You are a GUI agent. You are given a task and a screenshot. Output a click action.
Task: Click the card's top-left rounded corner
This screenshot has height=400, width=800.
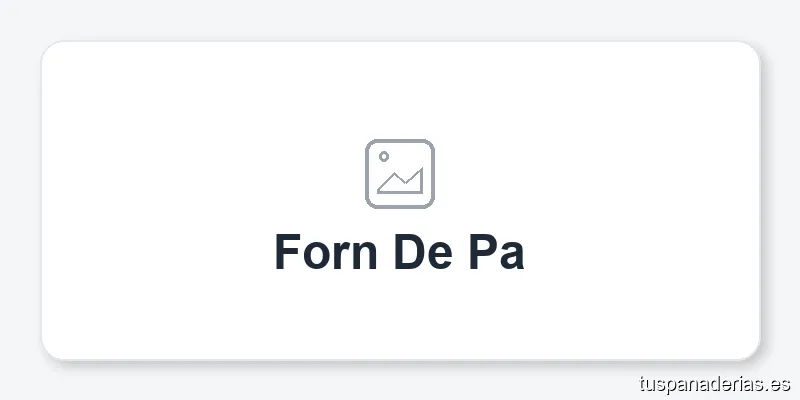click(50, 50)
